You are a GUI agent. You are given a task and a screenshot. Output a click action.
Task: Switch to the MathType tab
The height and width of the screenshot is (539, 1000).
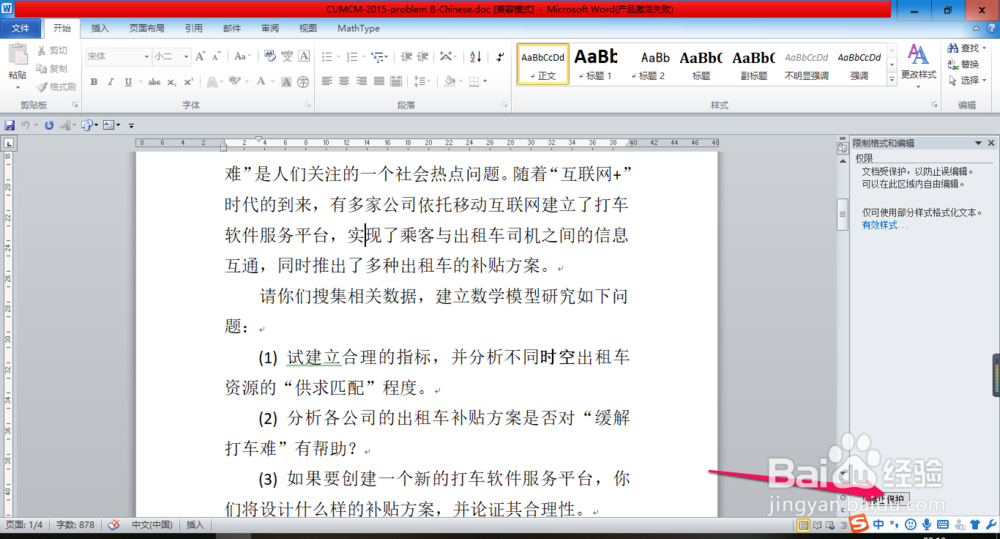[358, 28]
